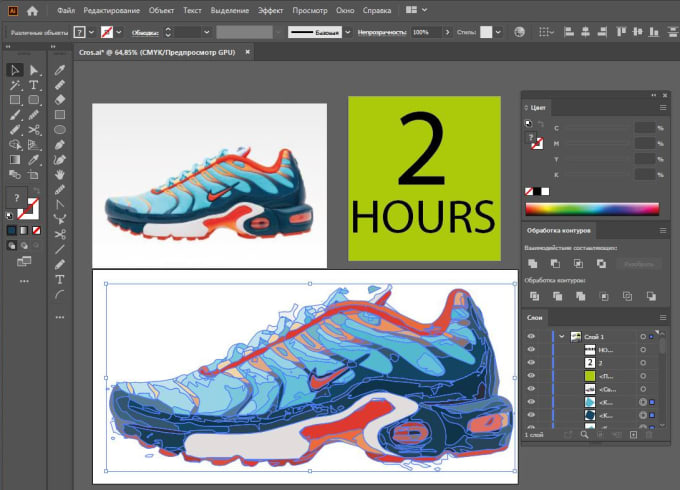The height and width of the screenshot is (490, 680).
Task: Choose the Gradient tool
Action: coord(15,160)
